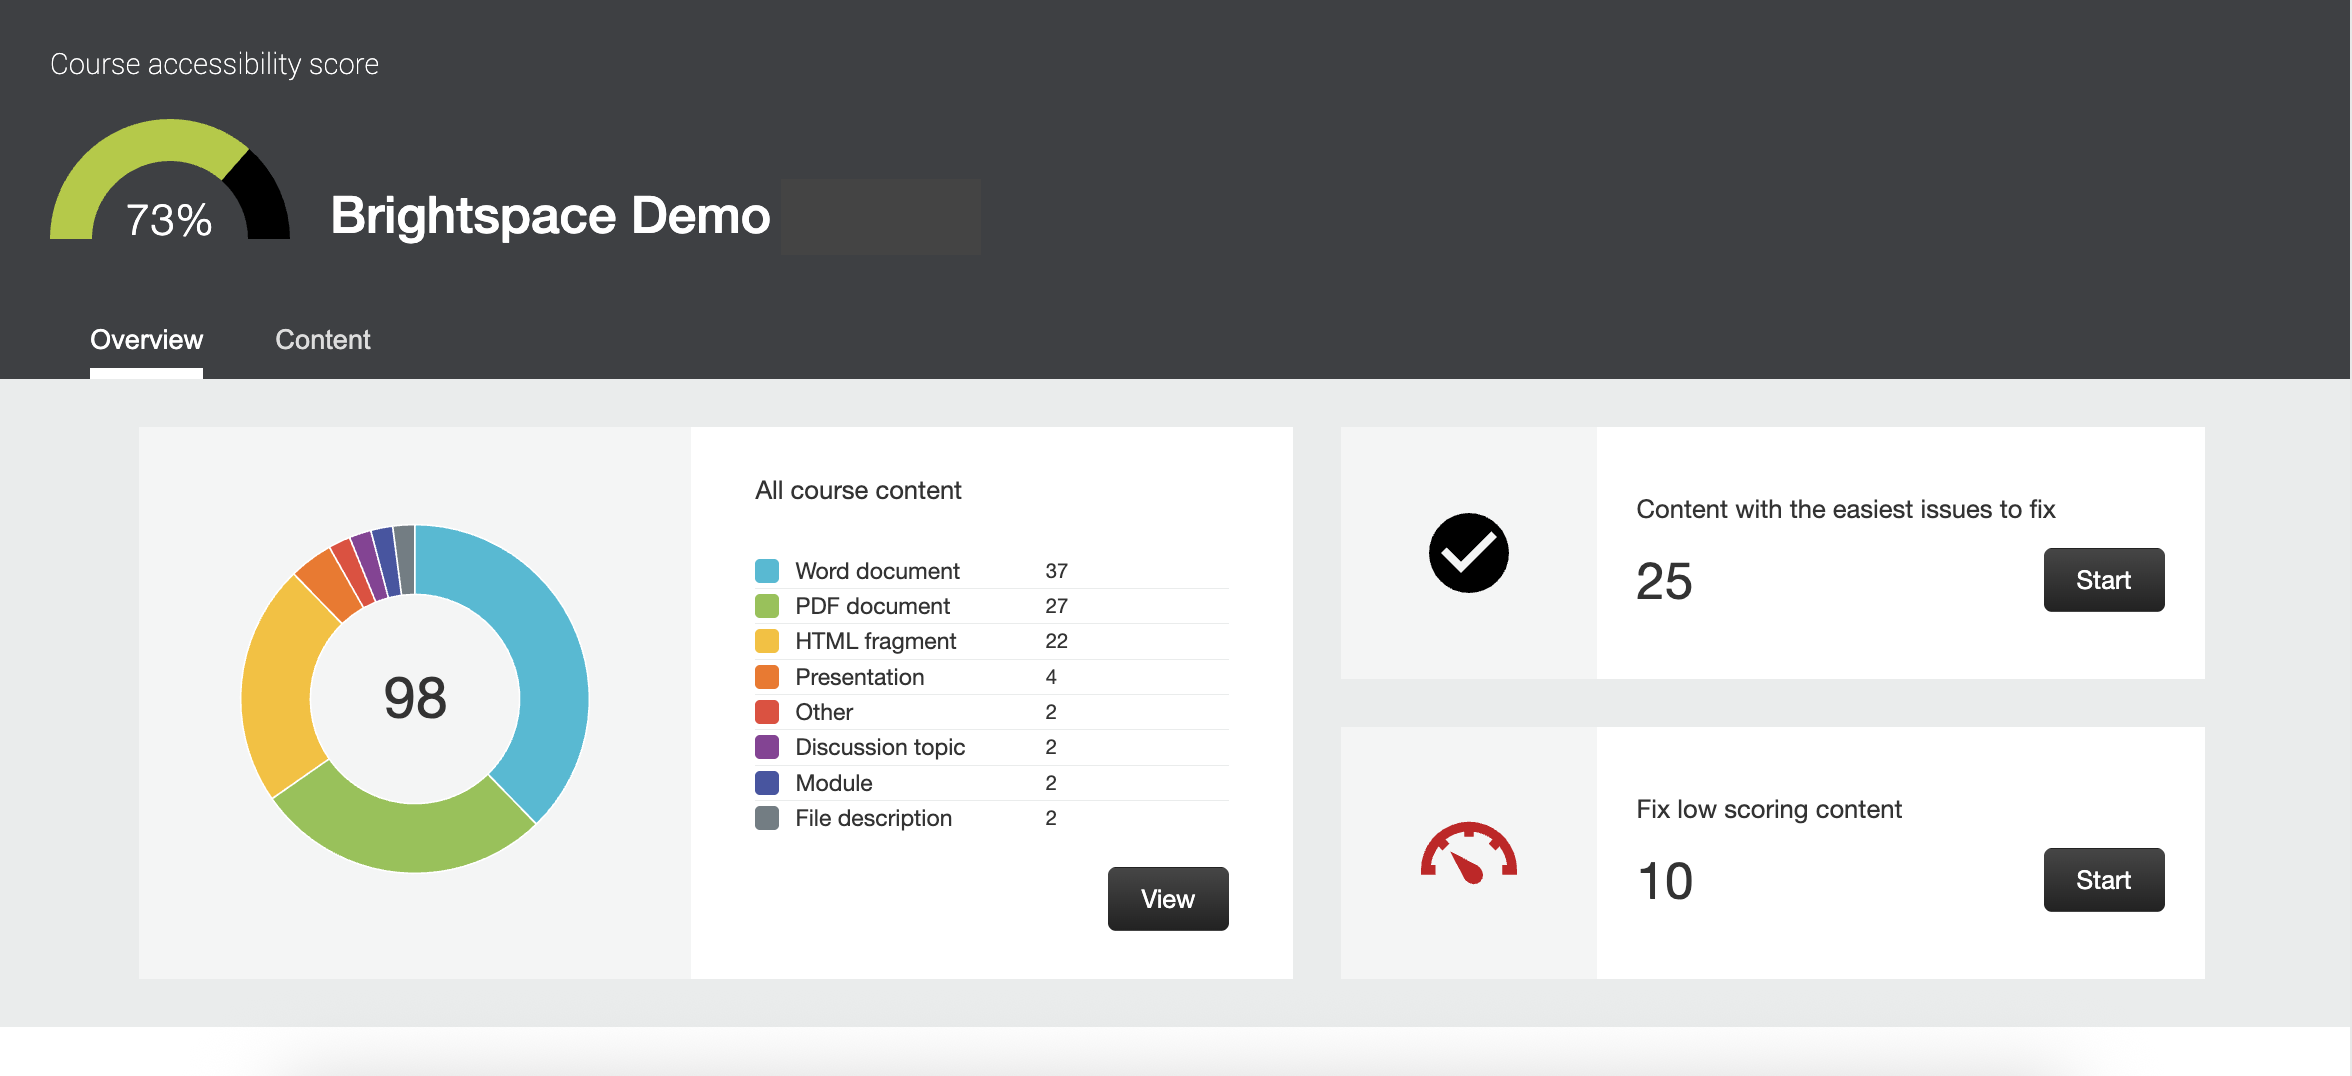This screenshot has width=2352, height=1076.
Task: Click the orange Presentation legend swatch
Action: point(767,677)
